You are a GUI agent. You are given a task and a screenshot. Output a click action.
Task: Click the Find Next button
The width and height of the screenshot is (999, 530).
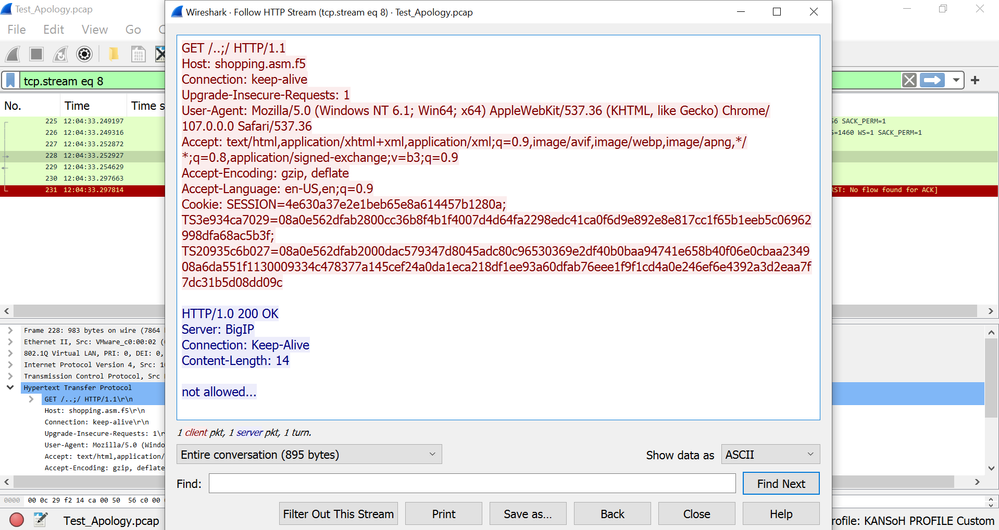point(781,483)
